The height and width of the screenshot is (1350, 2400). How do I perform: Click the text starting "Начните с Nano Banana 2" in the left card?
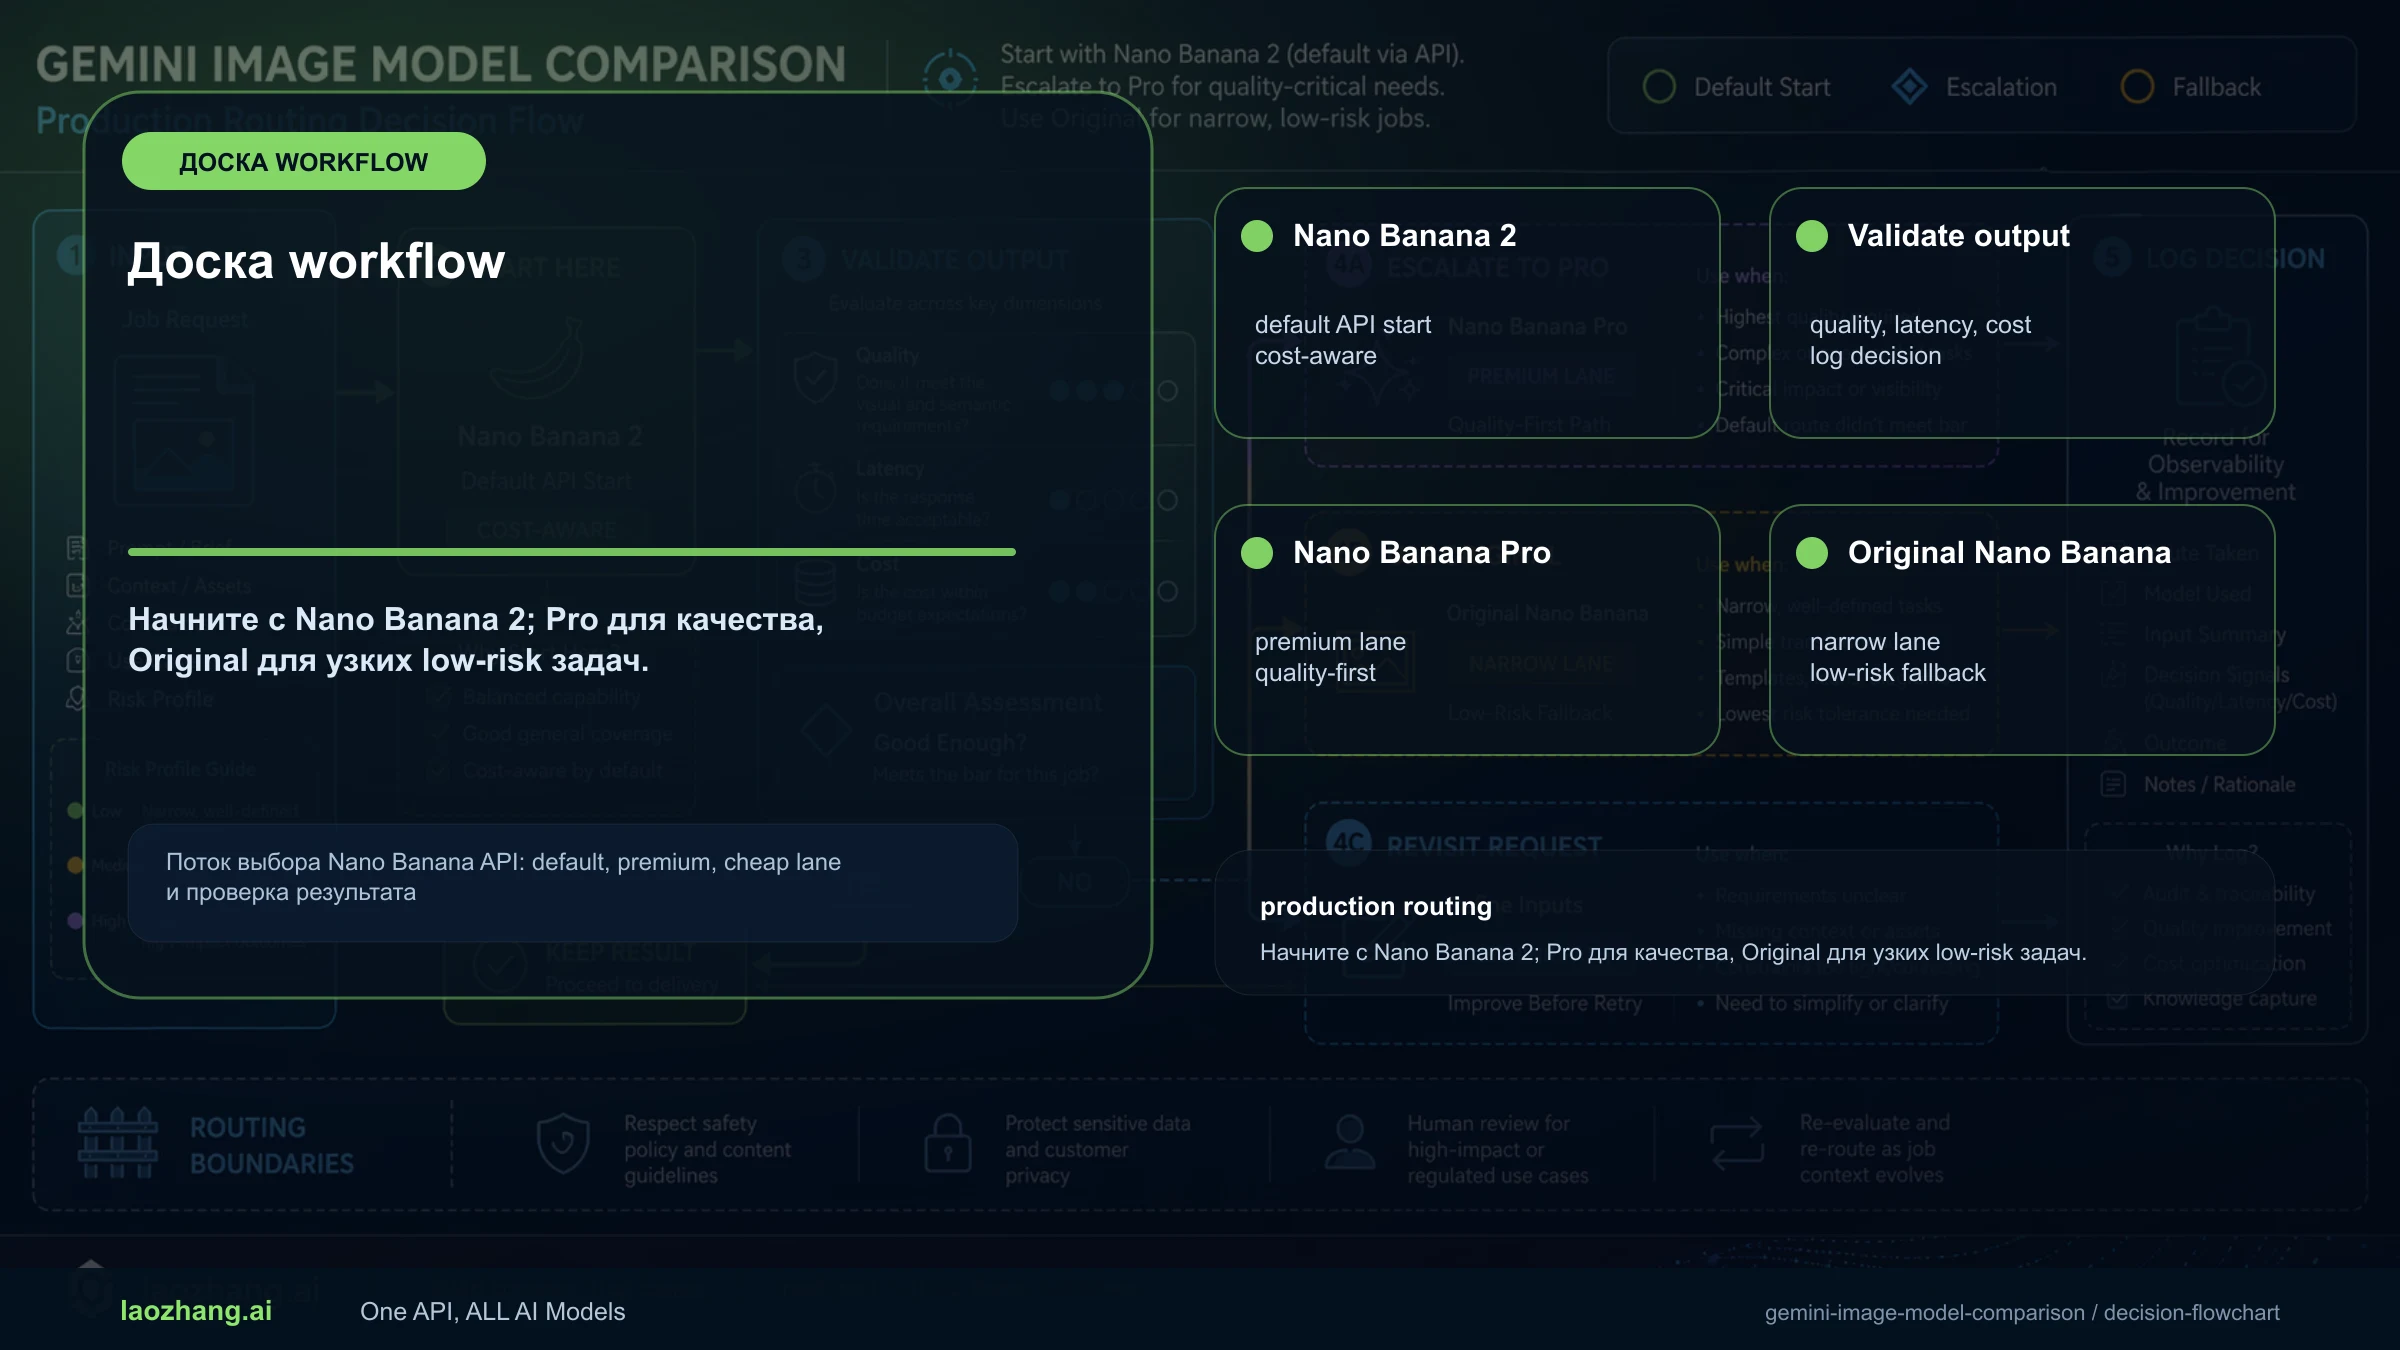476,640
